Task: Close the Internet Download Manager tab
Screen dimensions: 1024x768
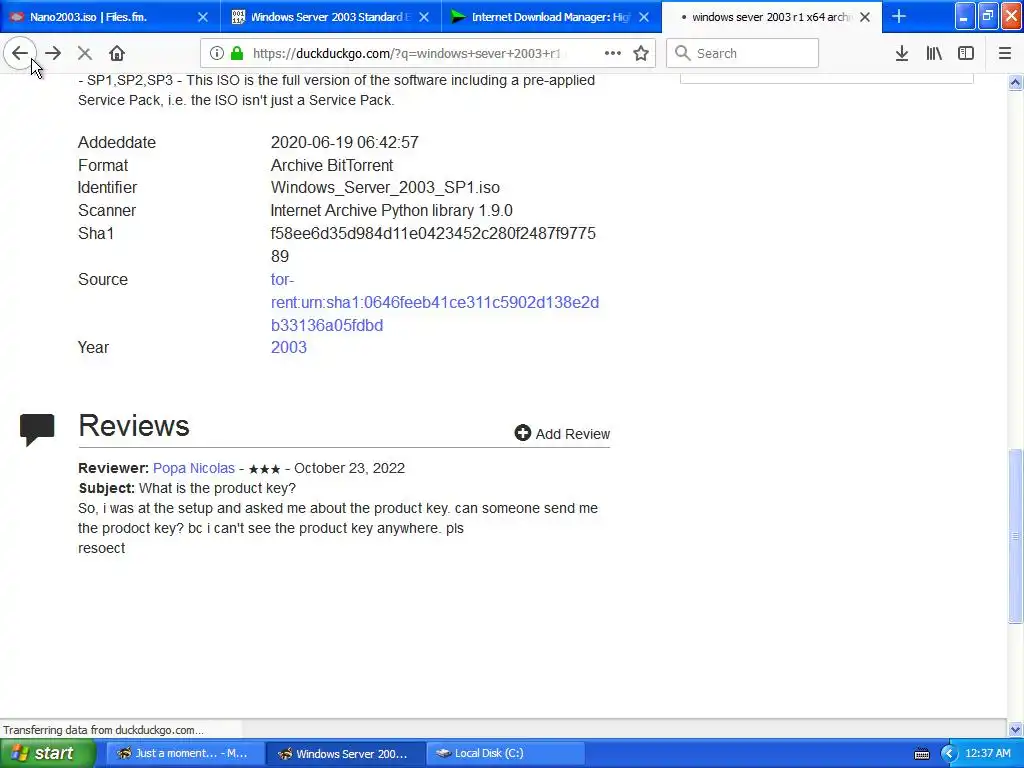Action: coord(644,17)
